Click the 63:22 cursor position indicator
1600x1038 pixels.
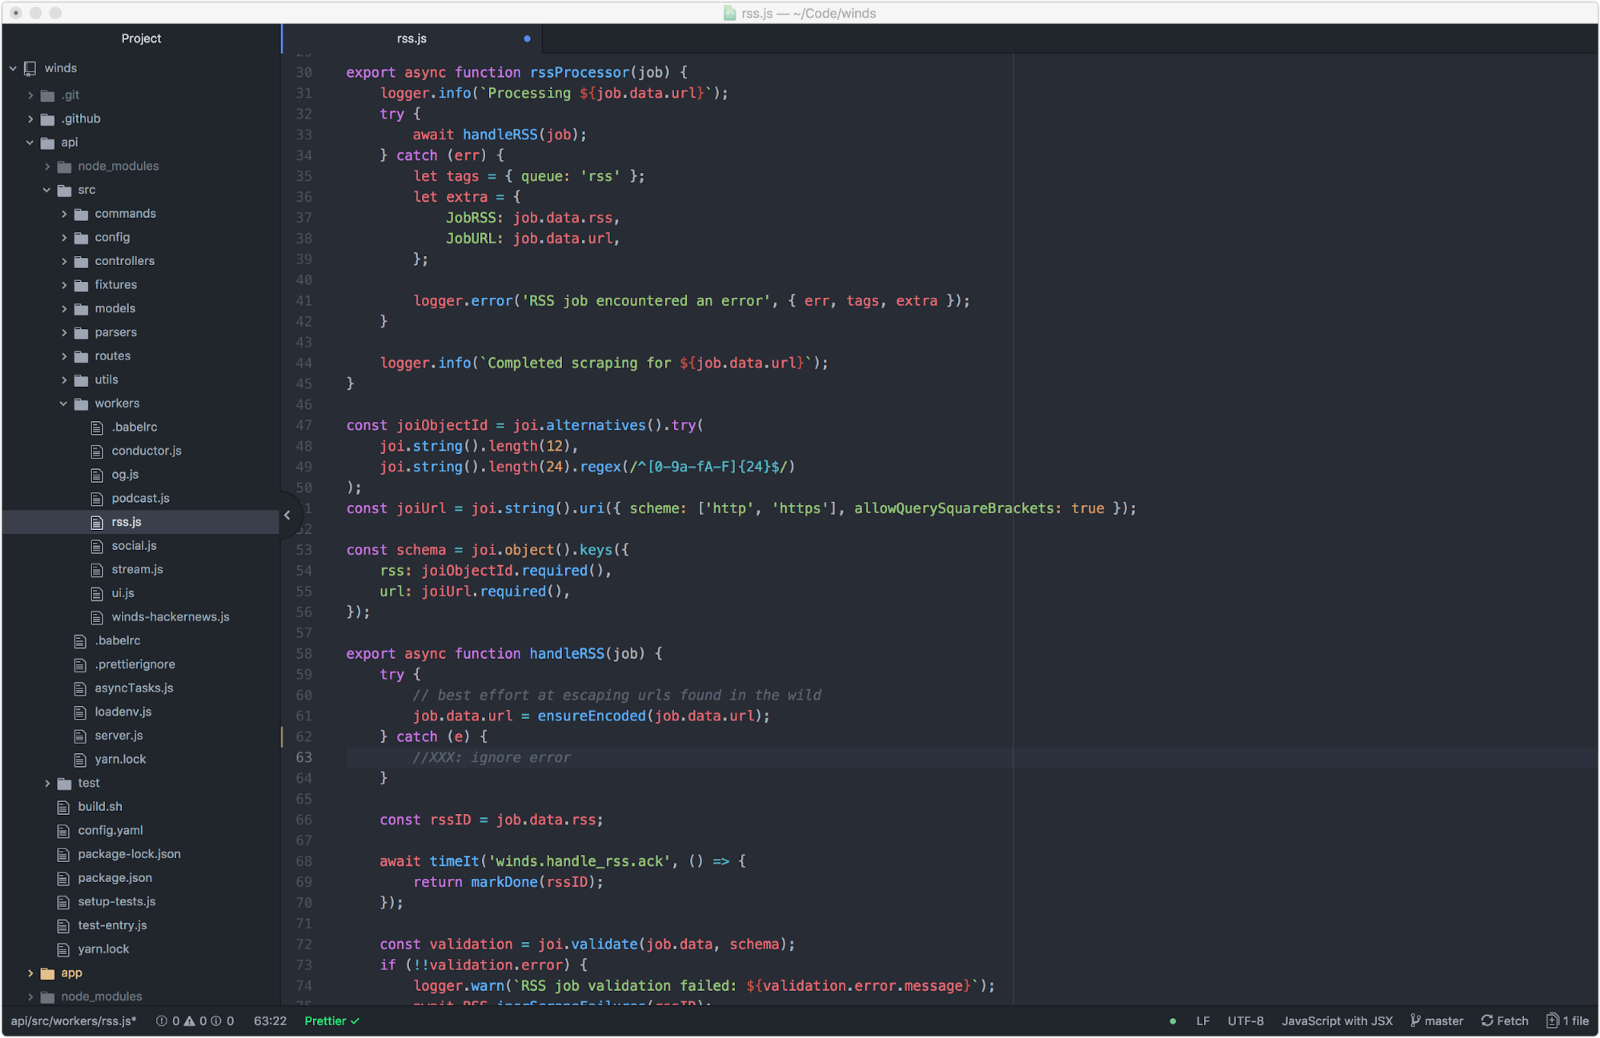tap(270, 1021)
